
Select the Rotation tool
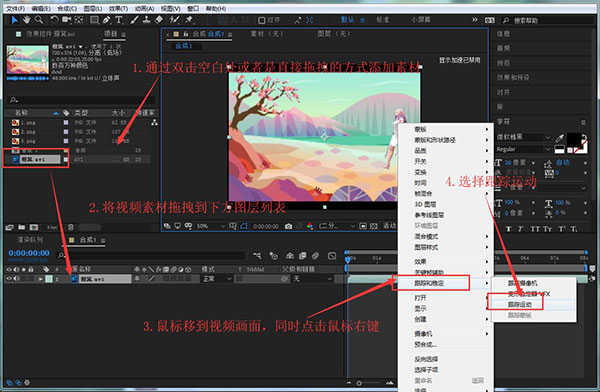(x=54, y=20)
